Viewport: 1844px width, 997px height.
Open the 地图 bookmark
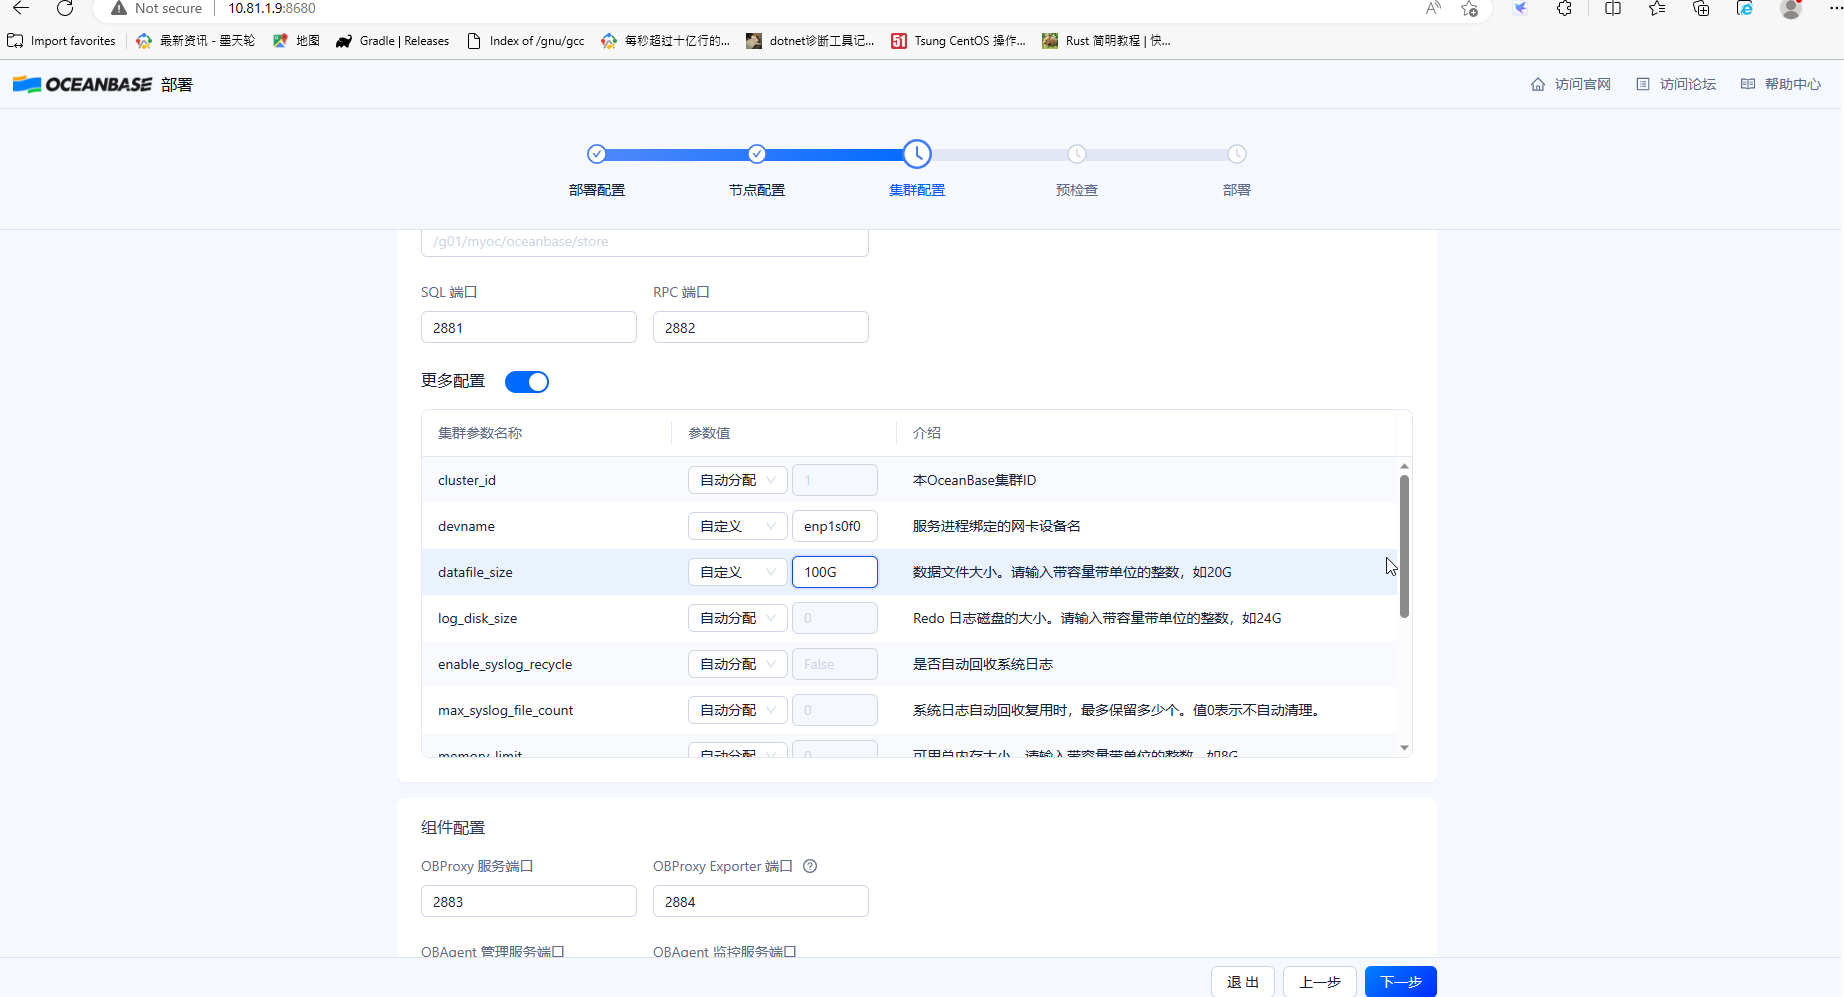pos(296,41)
